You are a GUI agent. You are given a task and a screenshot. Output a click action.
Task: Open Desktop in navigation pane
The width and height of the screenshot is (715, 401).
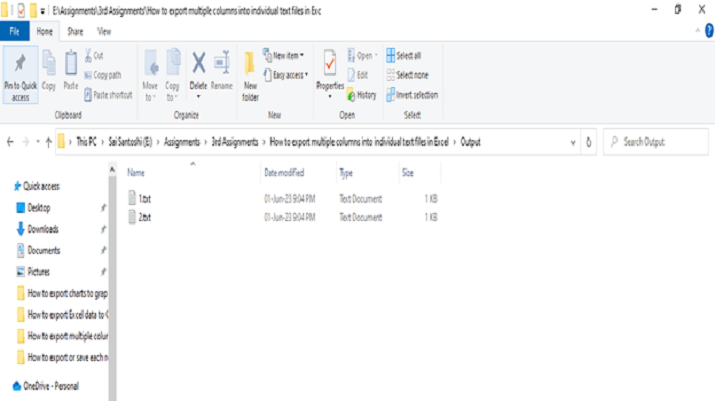tap(33, 208)
